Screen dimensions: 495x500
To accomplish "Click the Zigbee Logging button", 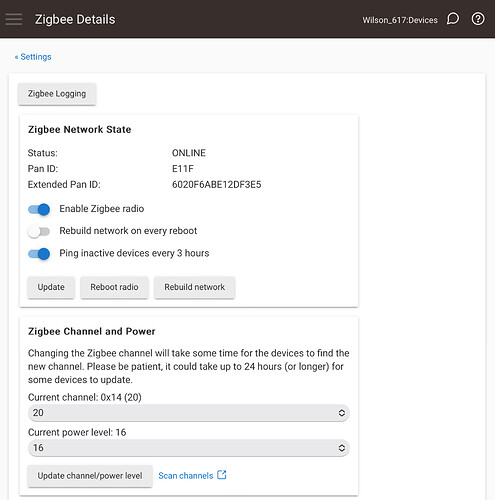I will [57, 94].
